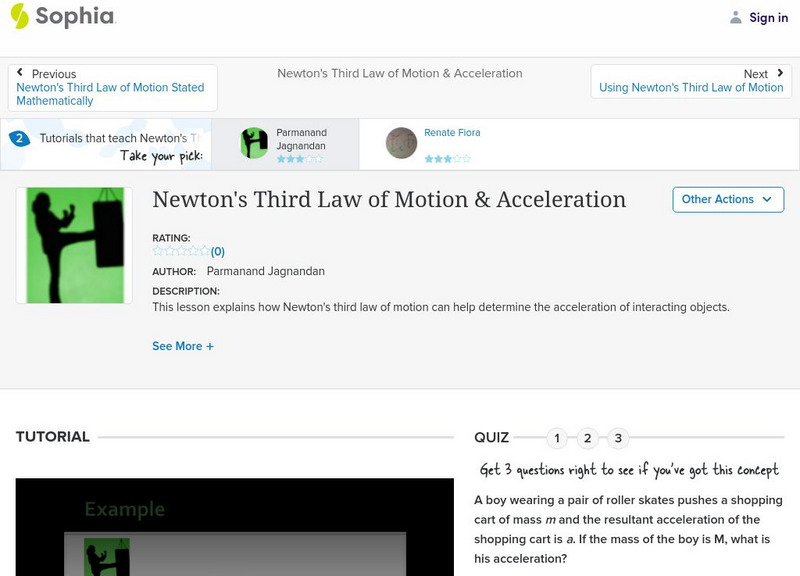Viewport: 800px width, 576px height.
Task: Click 'Tutorials that teach Newton's' text
Action: (119, 138)
